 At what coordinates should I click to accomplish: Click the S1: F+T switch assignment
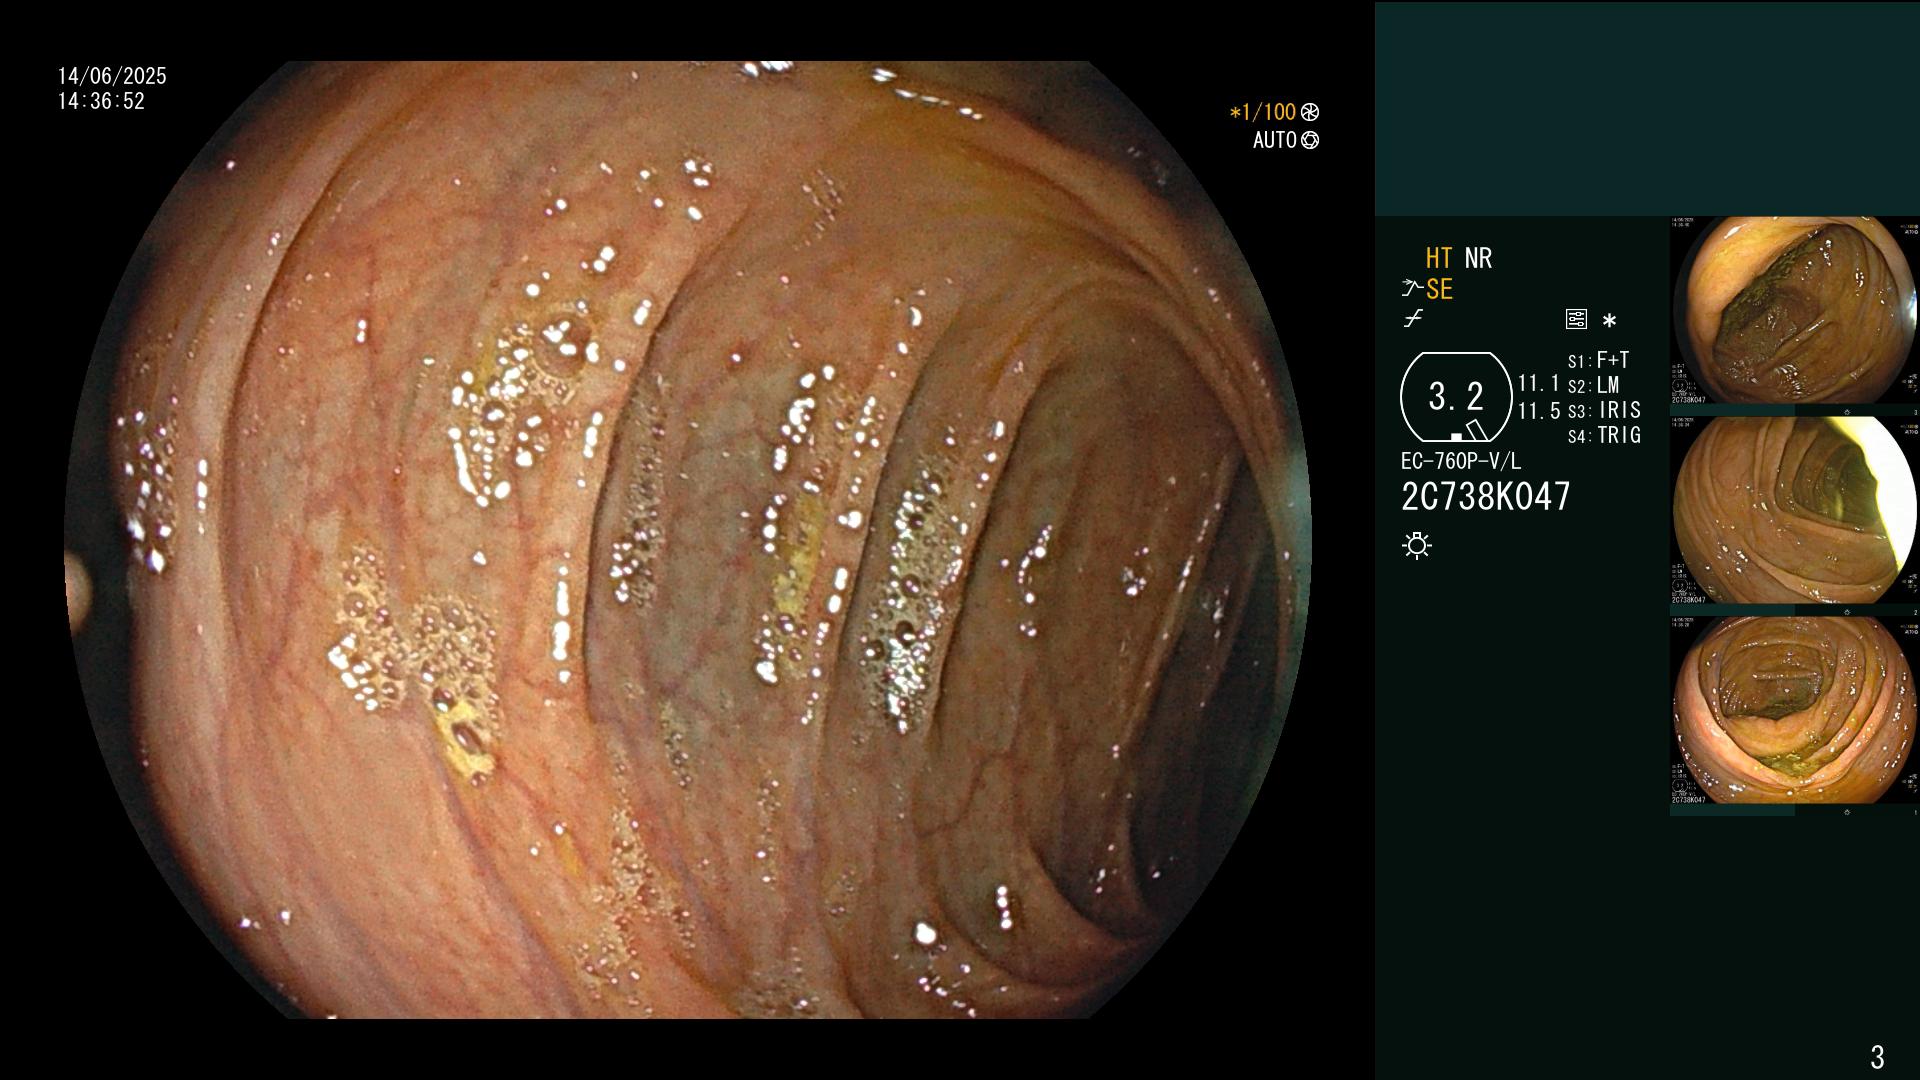point(1598,360)
